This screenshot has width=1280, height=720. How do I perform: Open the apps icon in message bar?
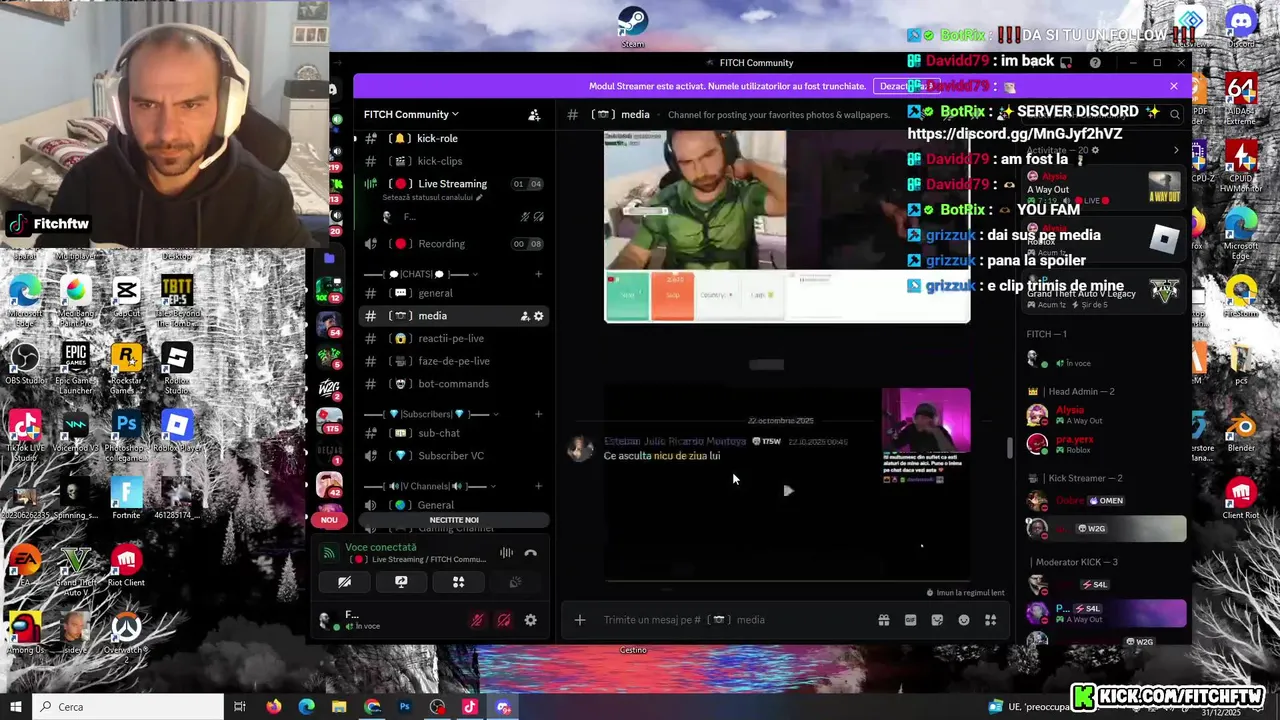click(990, 620)
